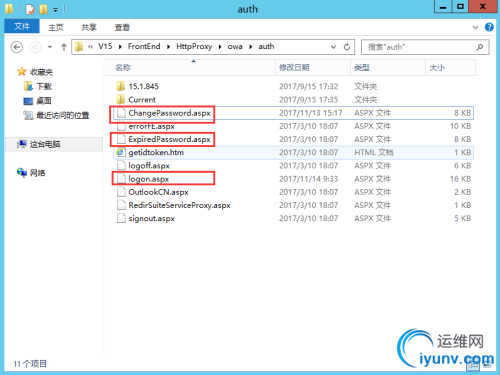This screenshot has height=375, width=500.
Task: Select the OutlookCN.aspx file icon
Action: click(121, 192)
